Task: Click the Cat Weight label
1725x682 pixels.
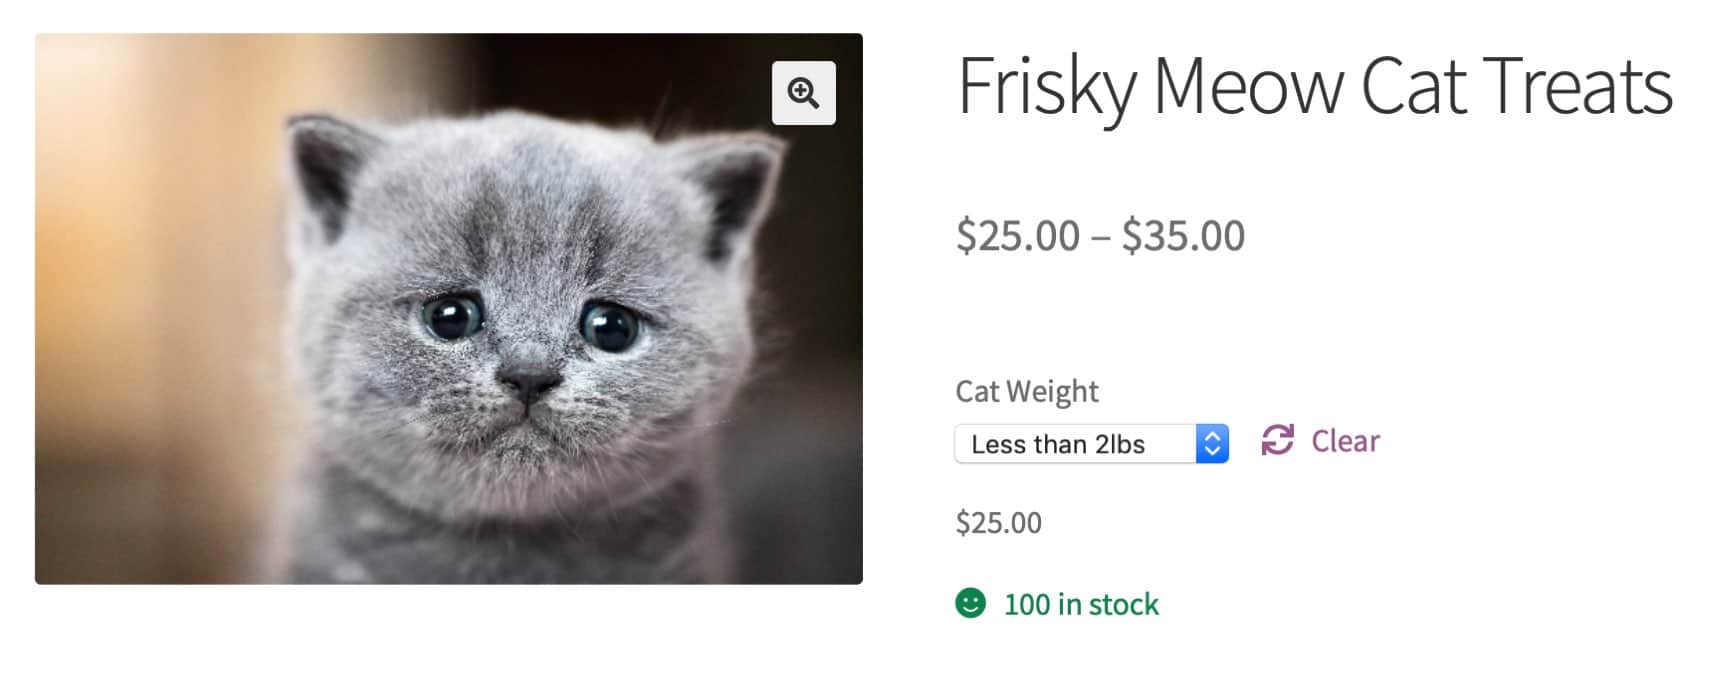Action: (1026, 391)
